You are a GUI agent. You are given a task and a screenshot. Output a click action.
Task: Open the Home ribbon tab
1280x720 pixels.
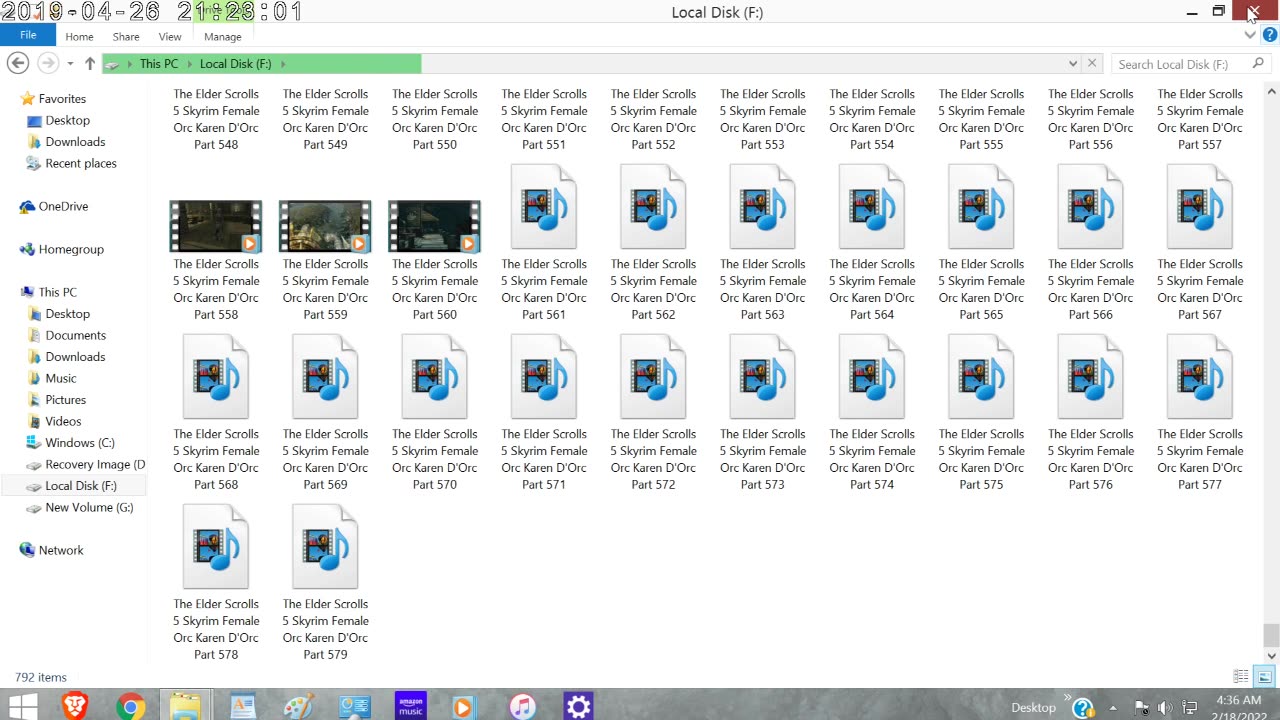point(79,36)
